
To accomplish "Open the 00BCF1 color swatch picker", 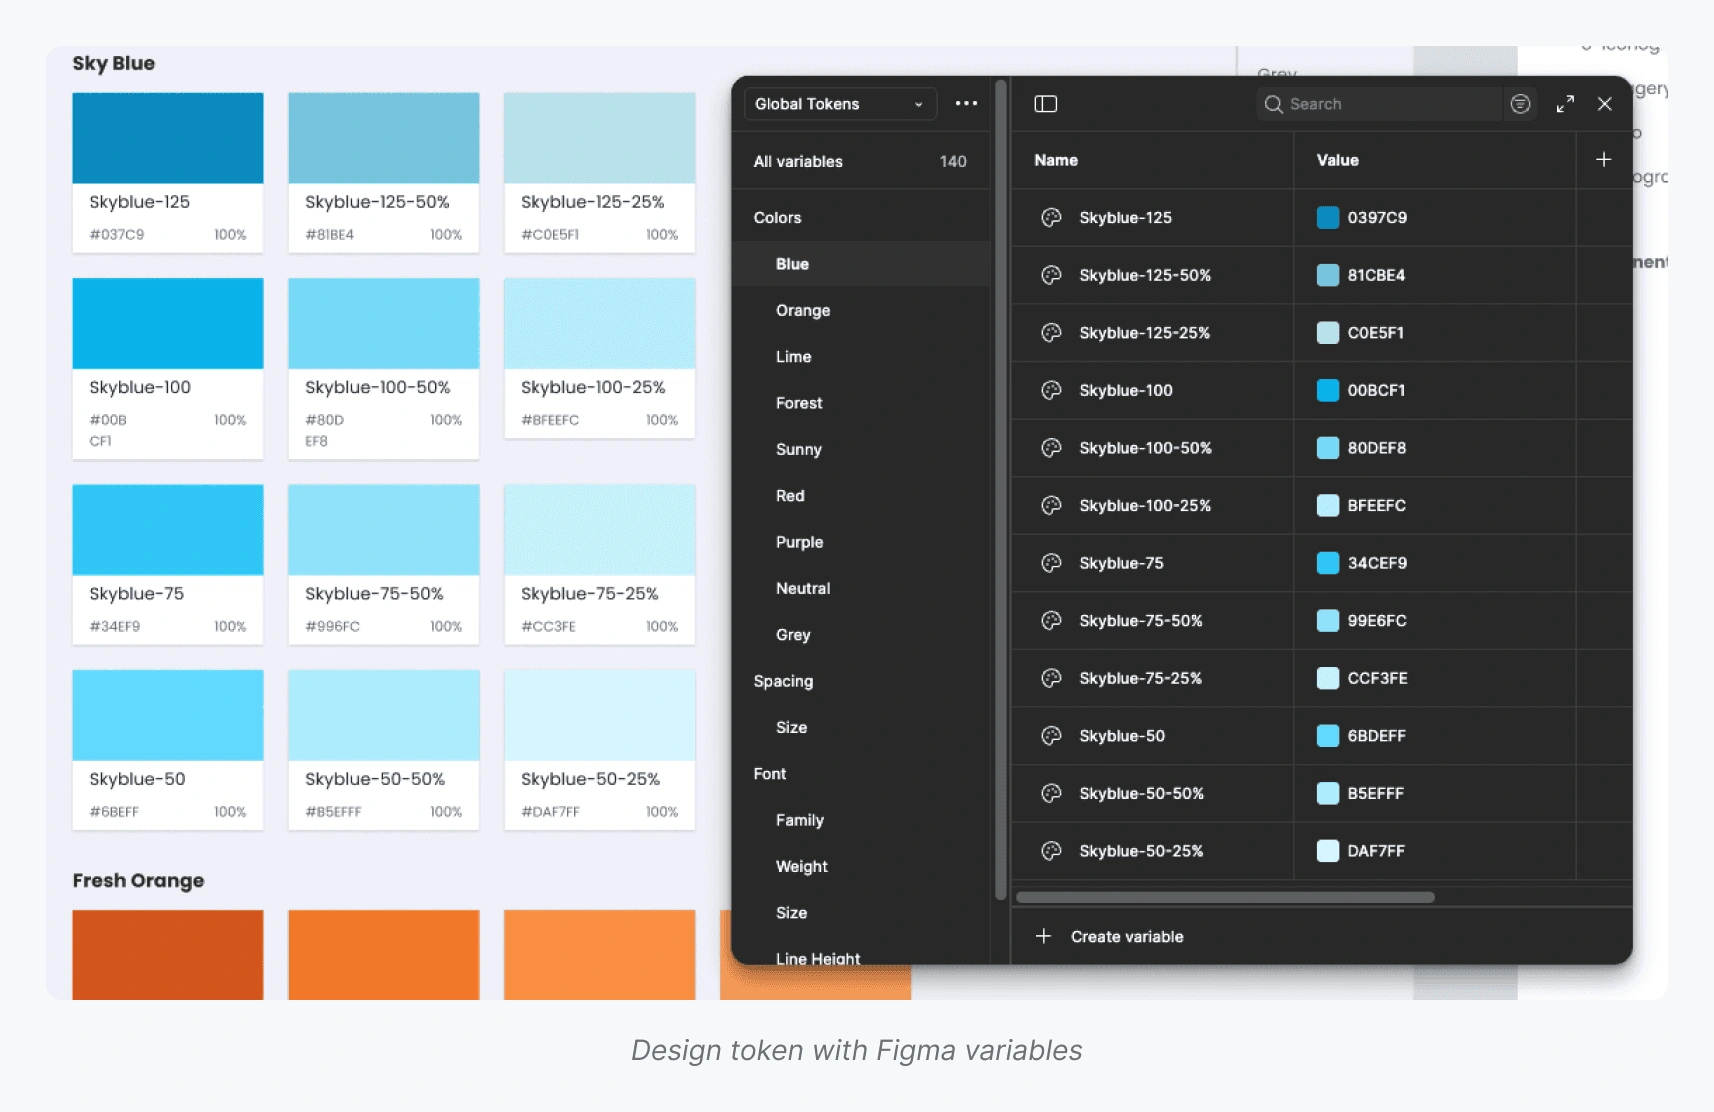I will (1328, 391).
